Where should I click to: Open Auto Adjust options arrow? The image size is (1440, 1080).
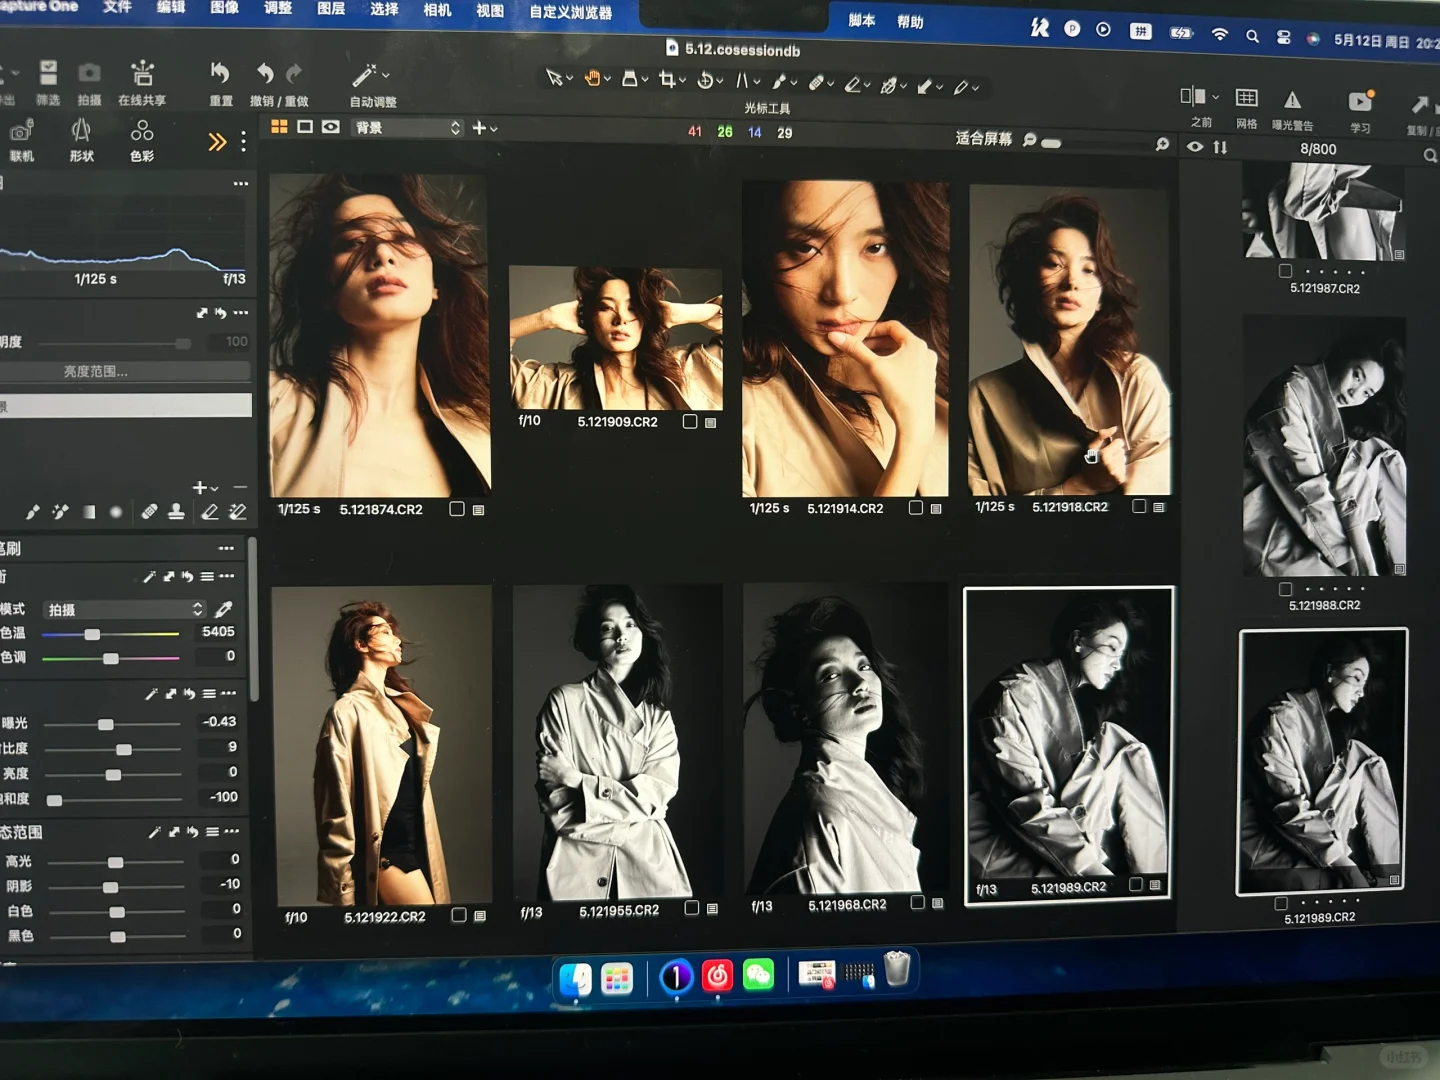[386, 75]
